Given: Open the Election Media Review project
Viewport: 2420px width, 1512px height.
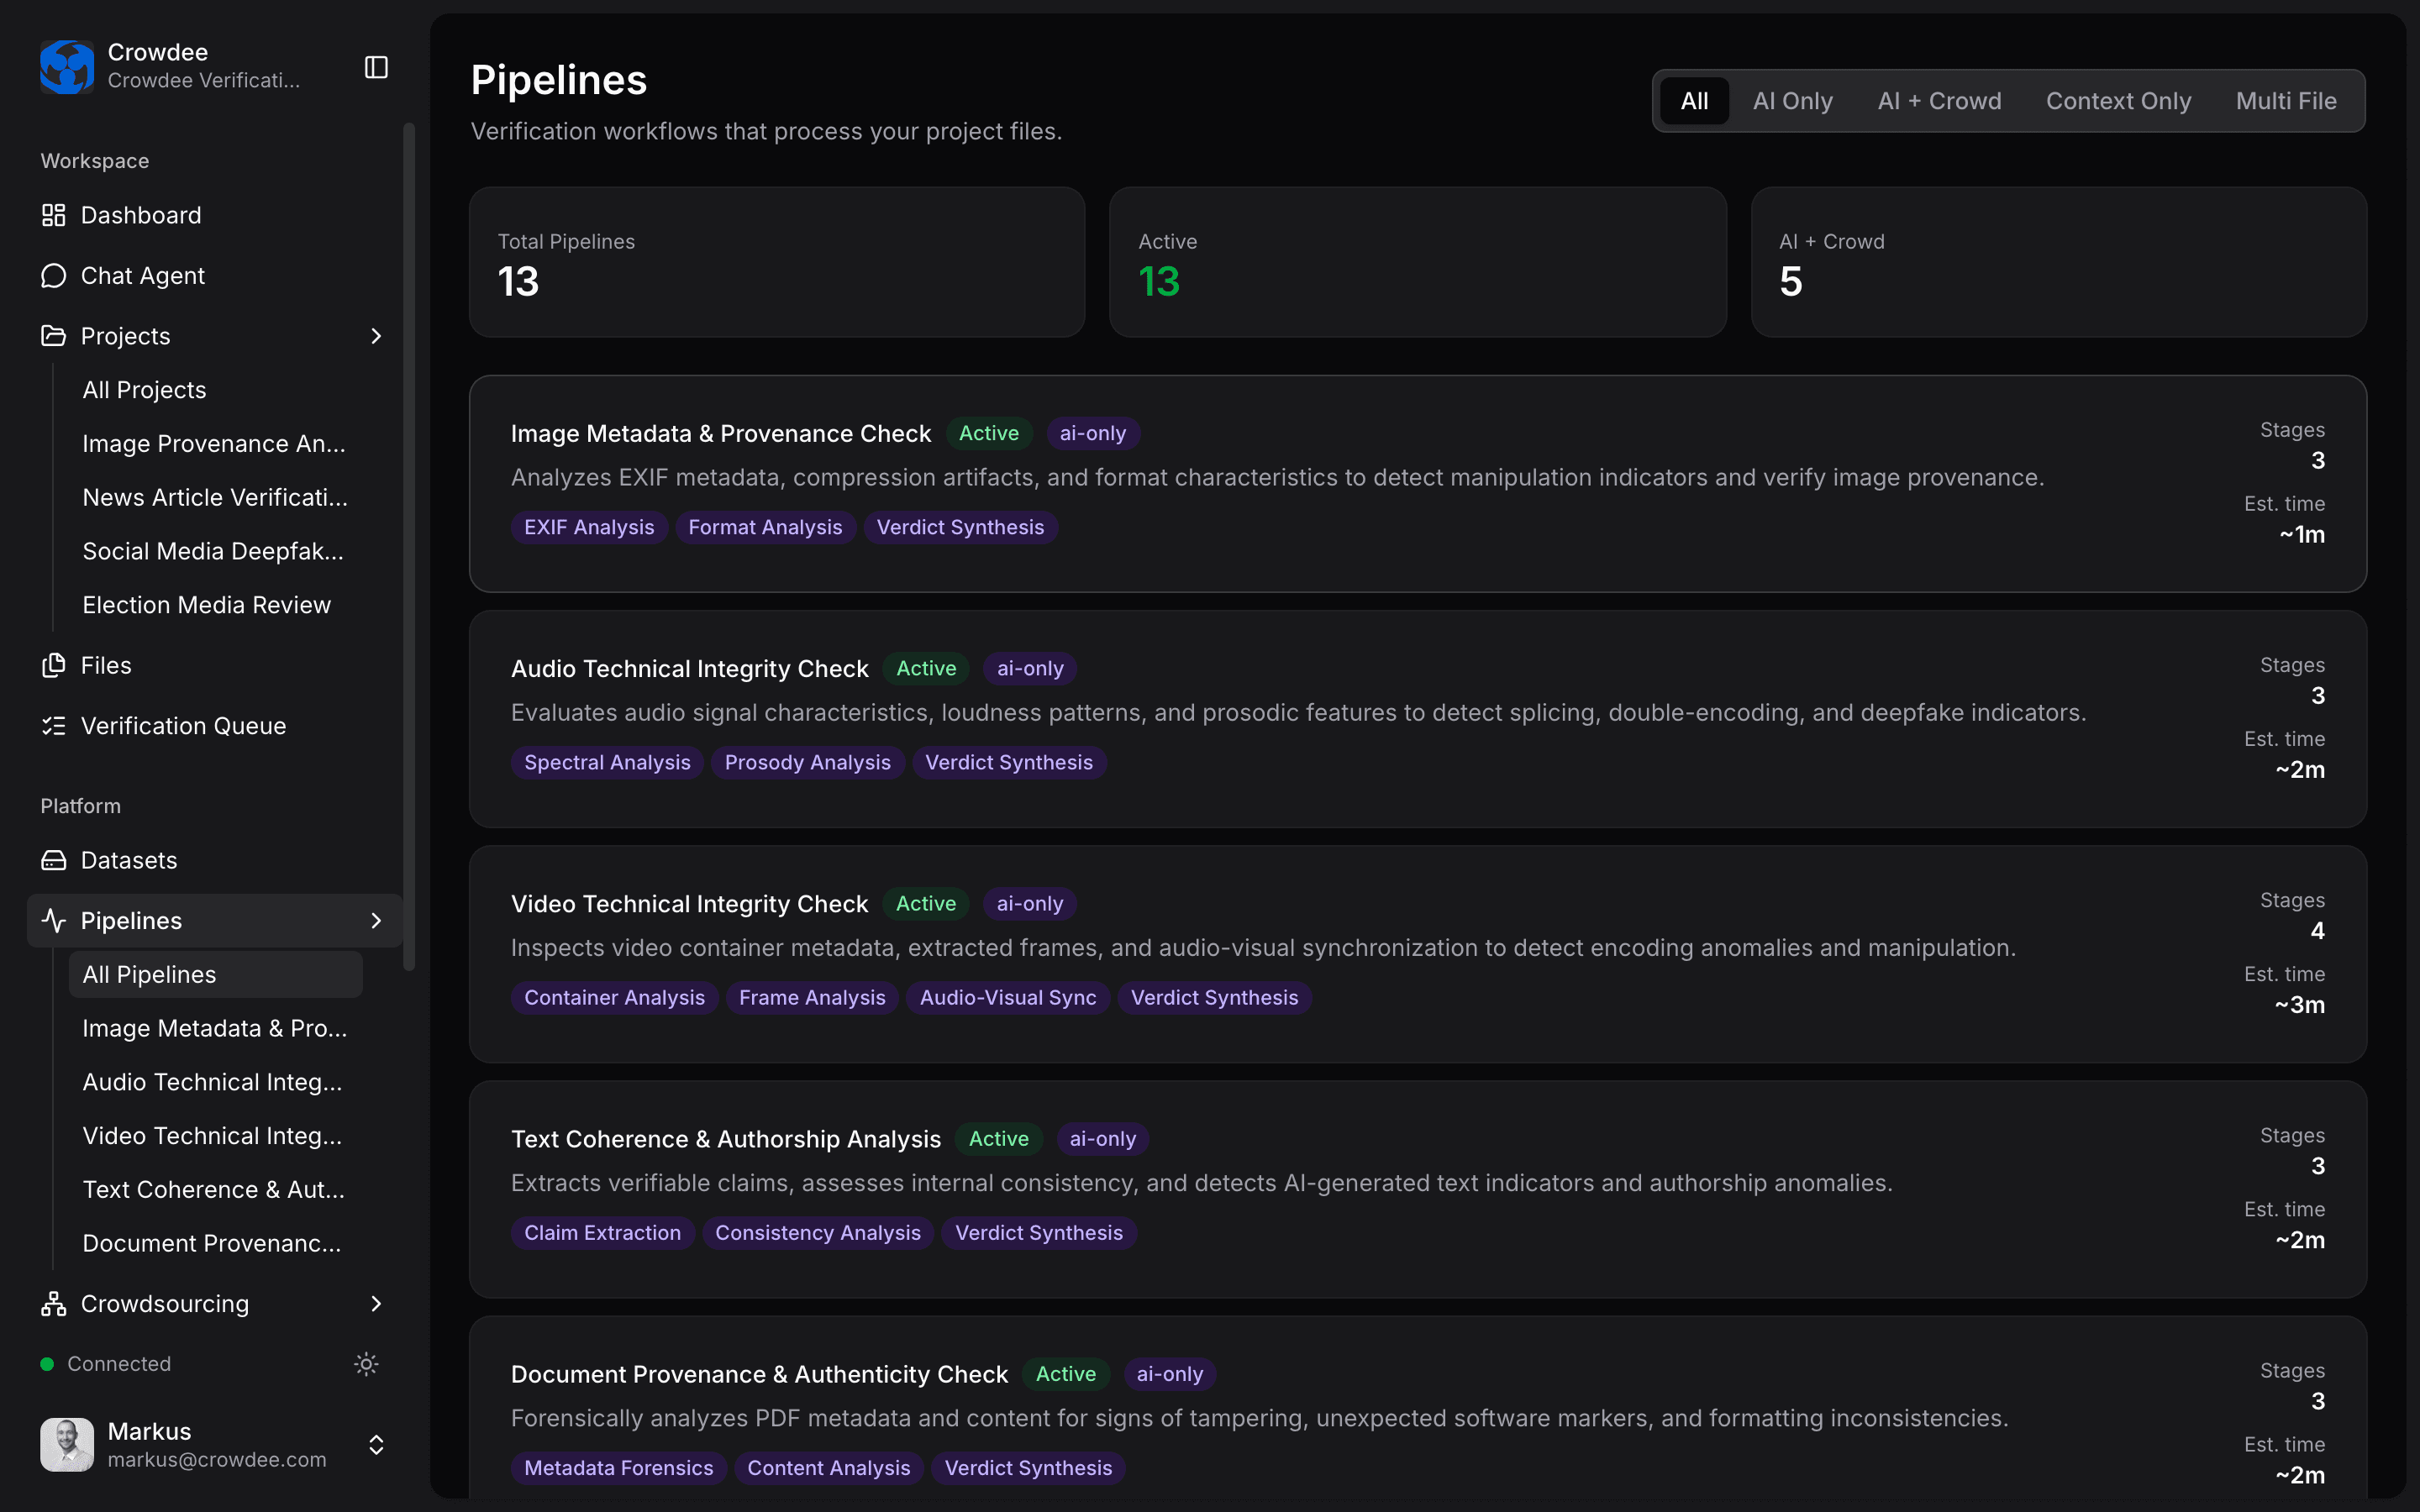Looking at the screenshot, I should tap(206, 605).
